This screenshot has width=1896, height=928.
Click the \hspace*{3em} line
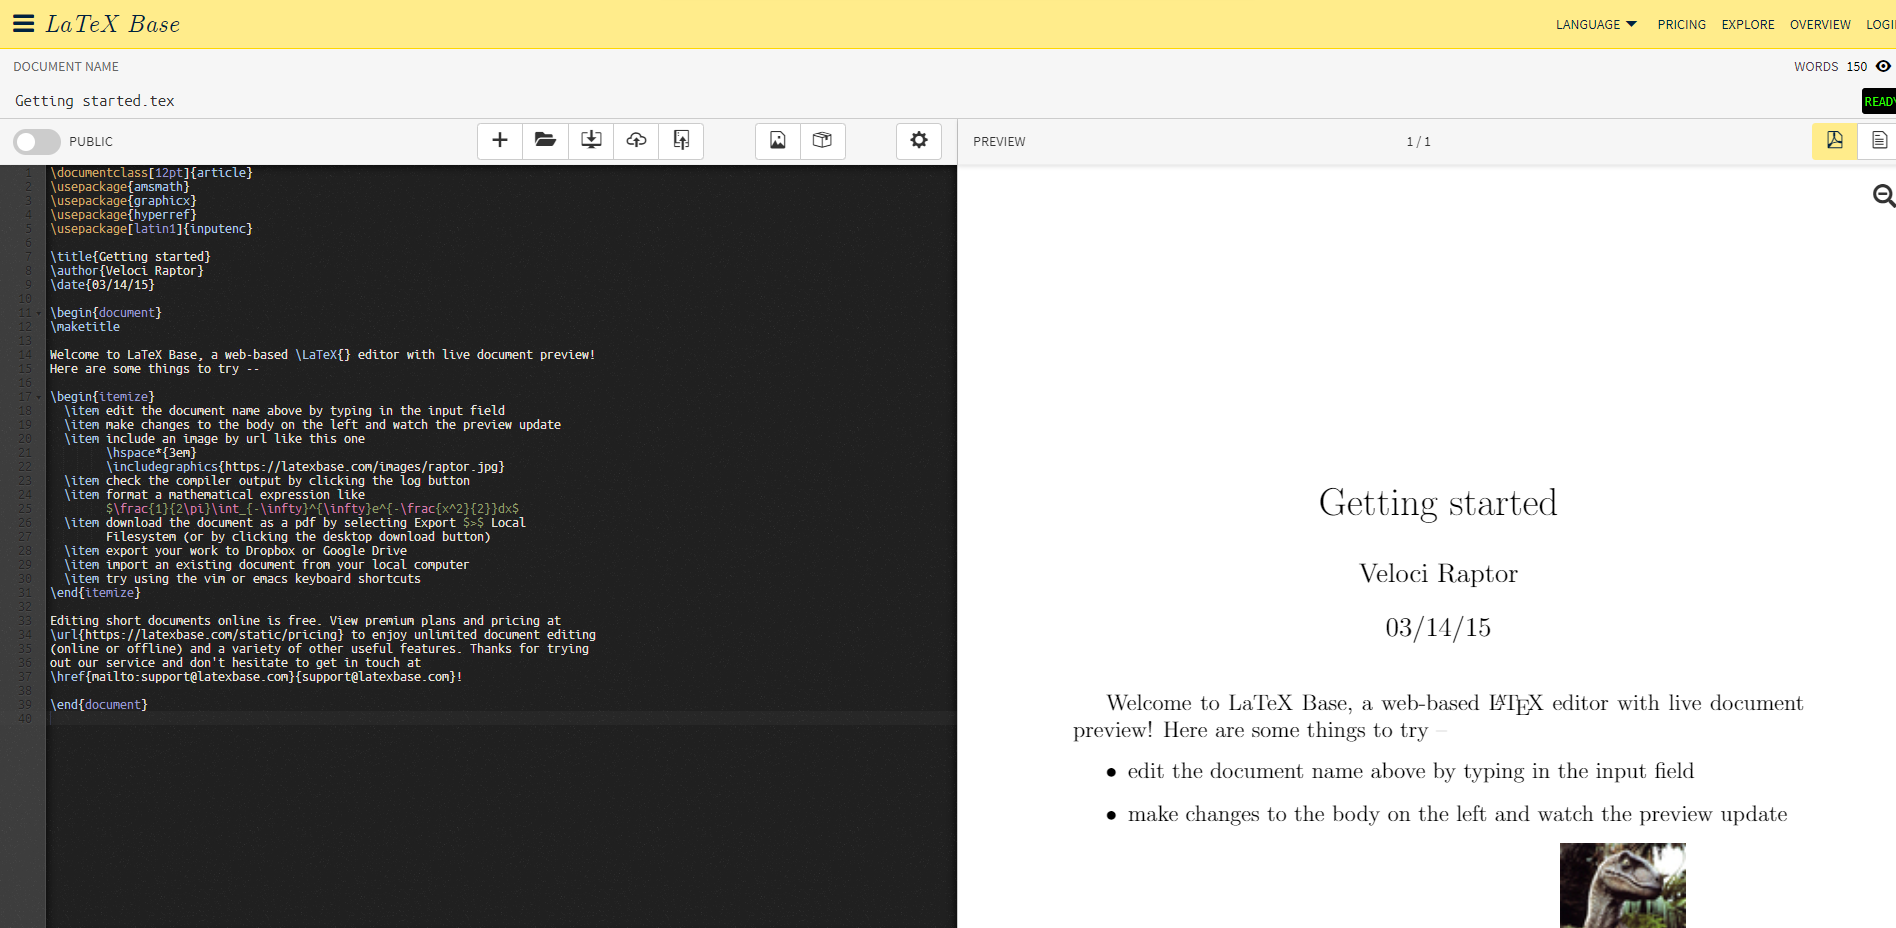click(151, 453)
